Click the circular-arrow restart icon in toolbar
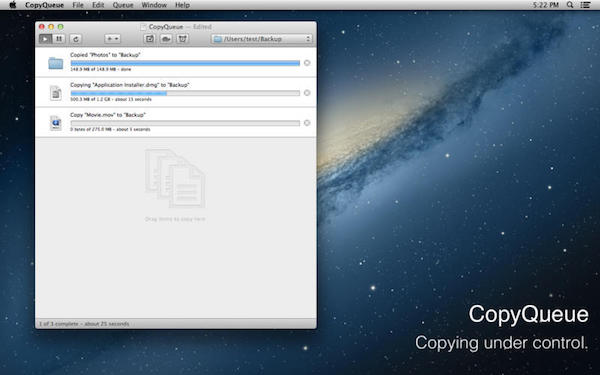This screenshot has width=600, height=375. coord(76,39)
